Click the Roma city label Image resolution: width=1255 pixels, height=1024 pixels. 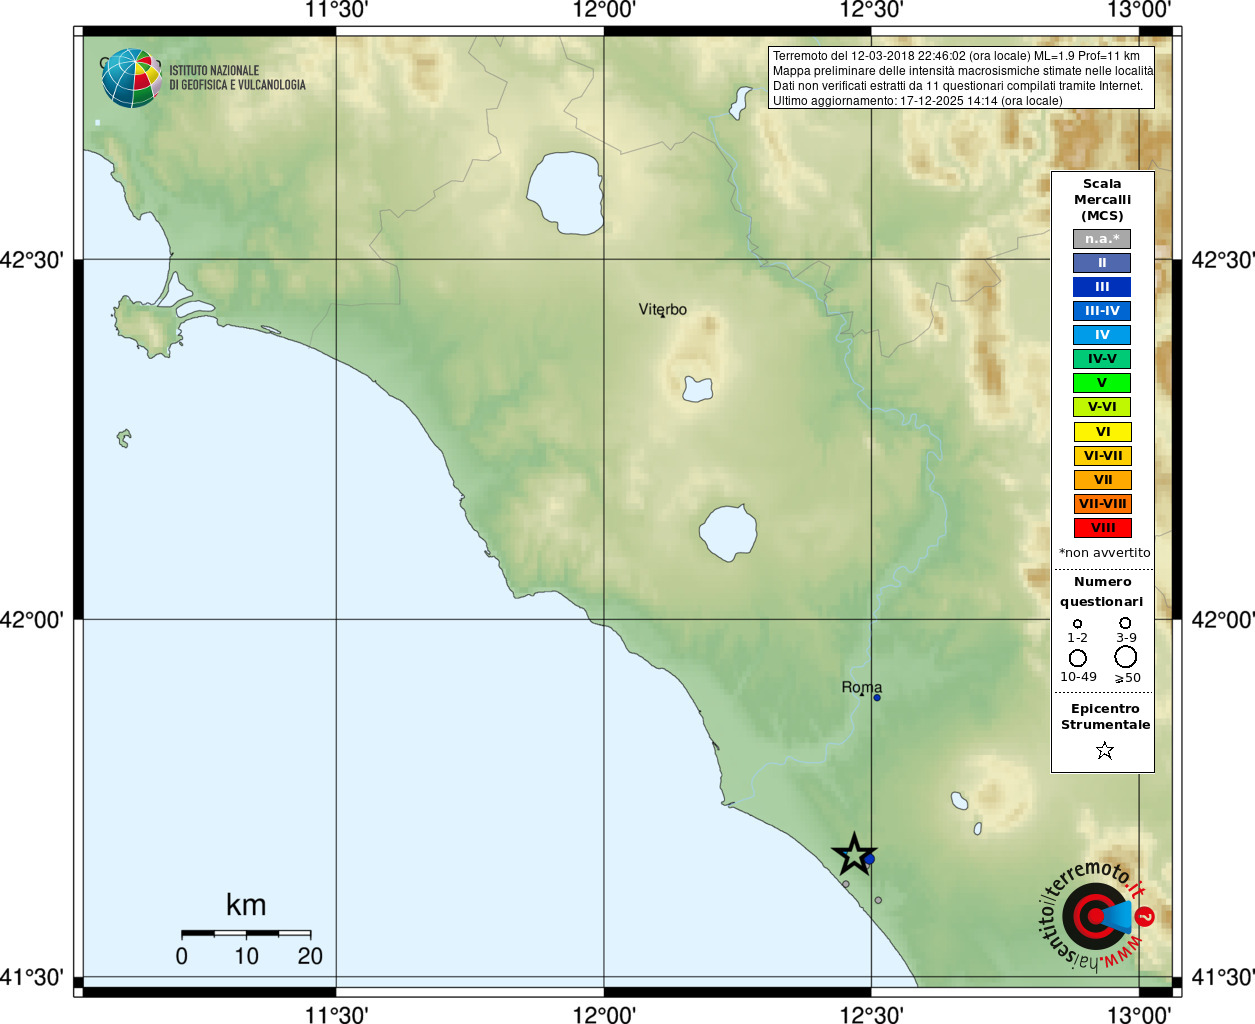click(862, 687)
